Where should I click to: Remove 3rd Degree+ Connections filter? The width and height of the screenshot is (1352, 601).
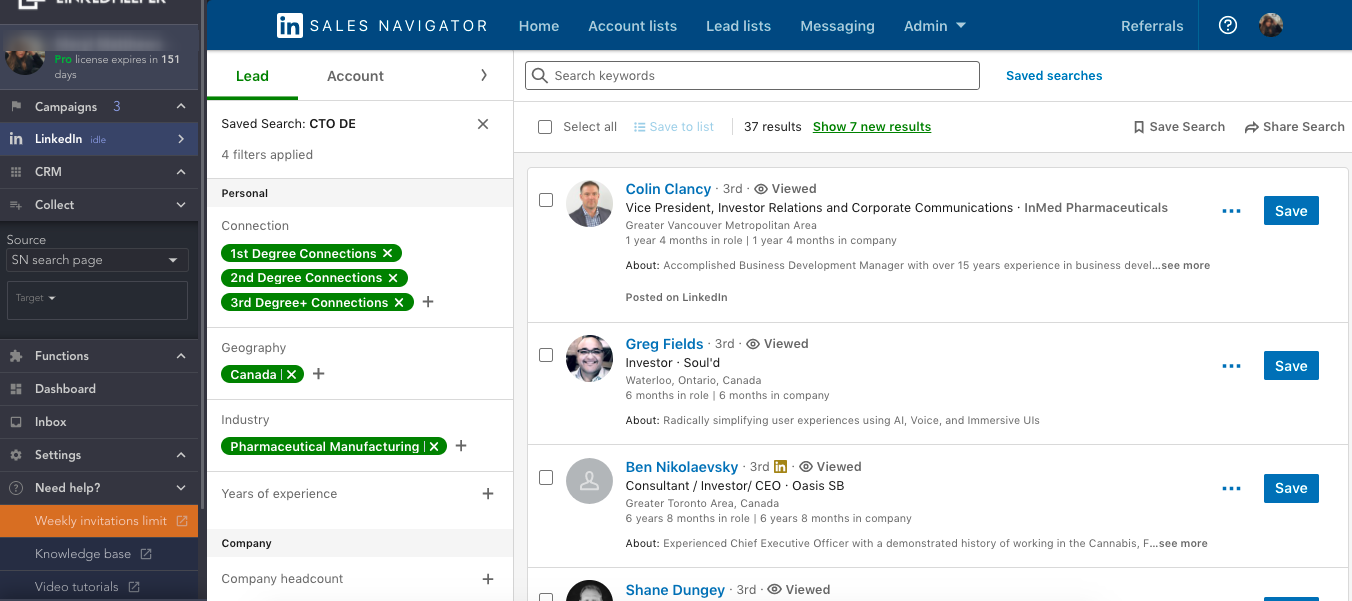pyautogui.click(x=399, y=302)
